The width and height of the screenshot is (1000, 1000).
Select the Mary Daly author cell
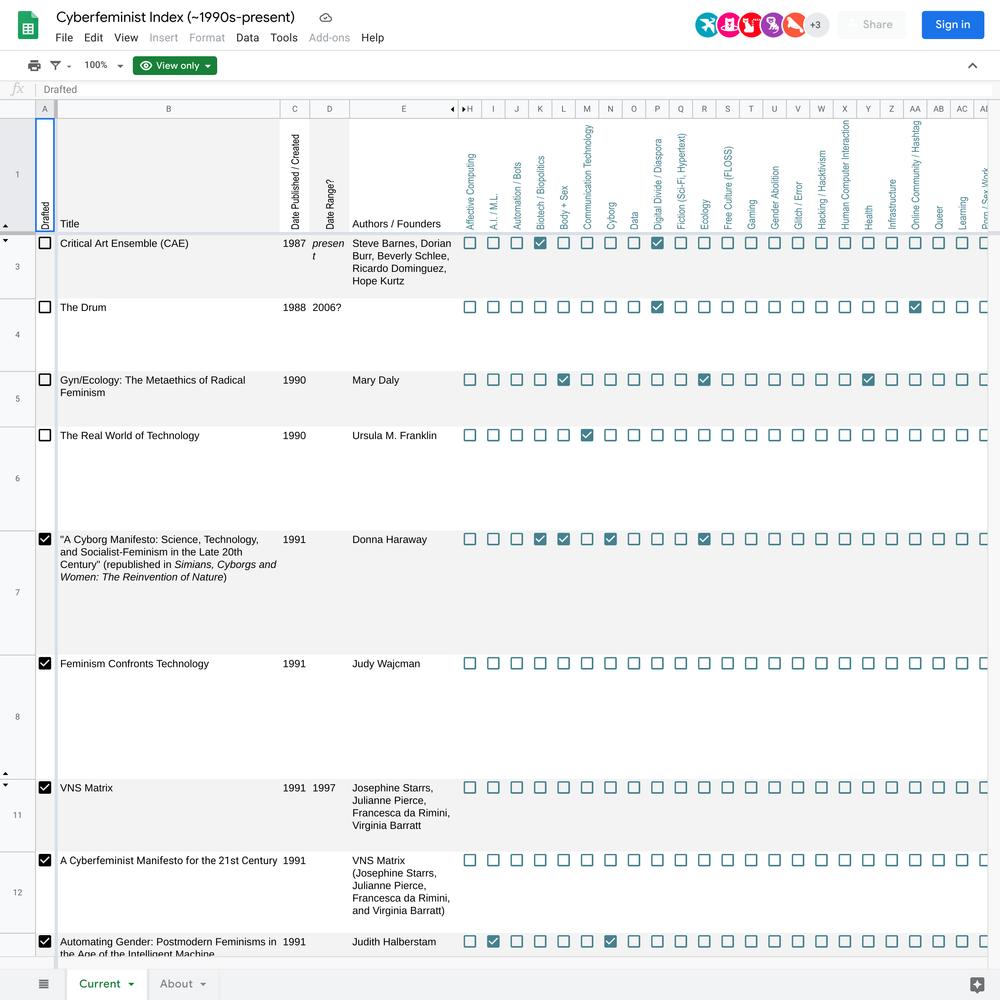click(404, 399)
